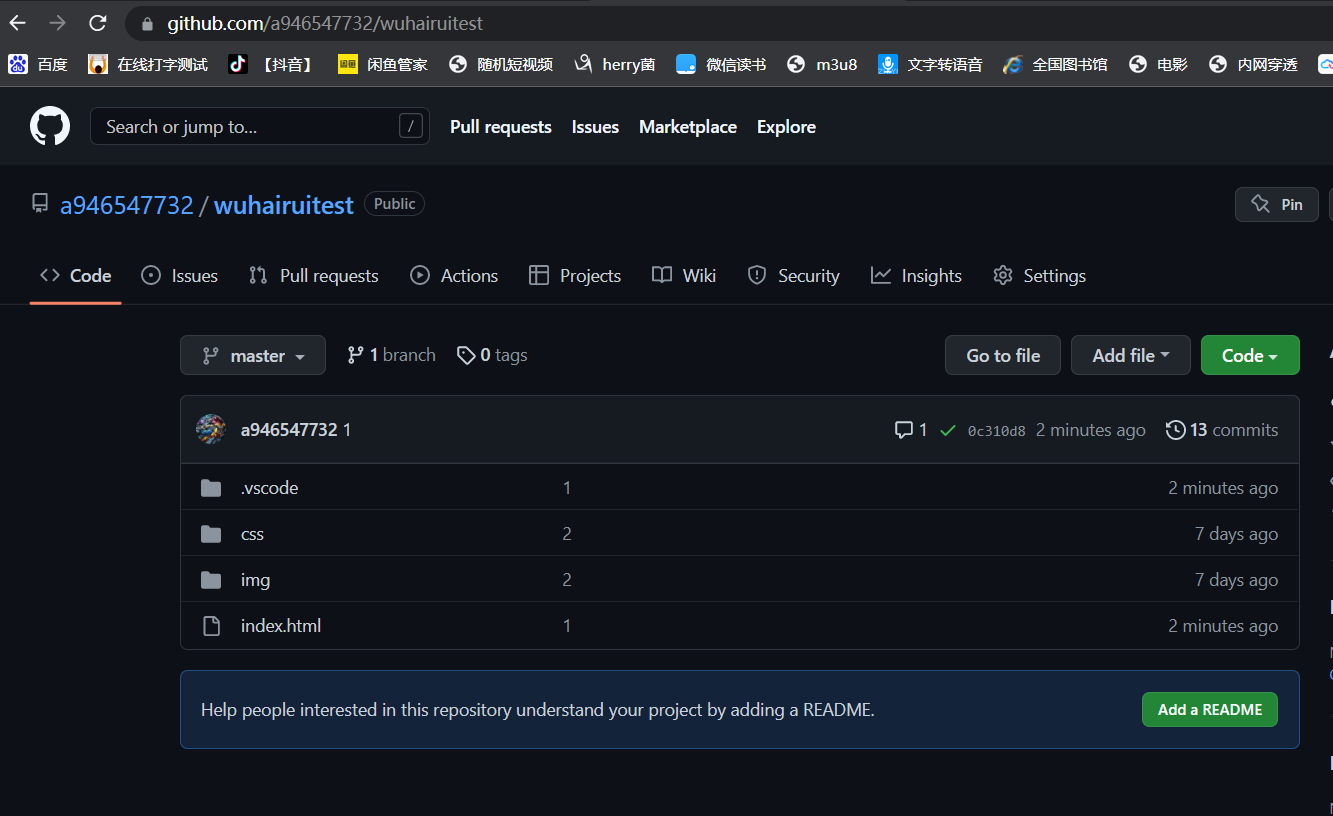
Task: Reload the page with the refresh icon
Action: click(x=97, y=23)
